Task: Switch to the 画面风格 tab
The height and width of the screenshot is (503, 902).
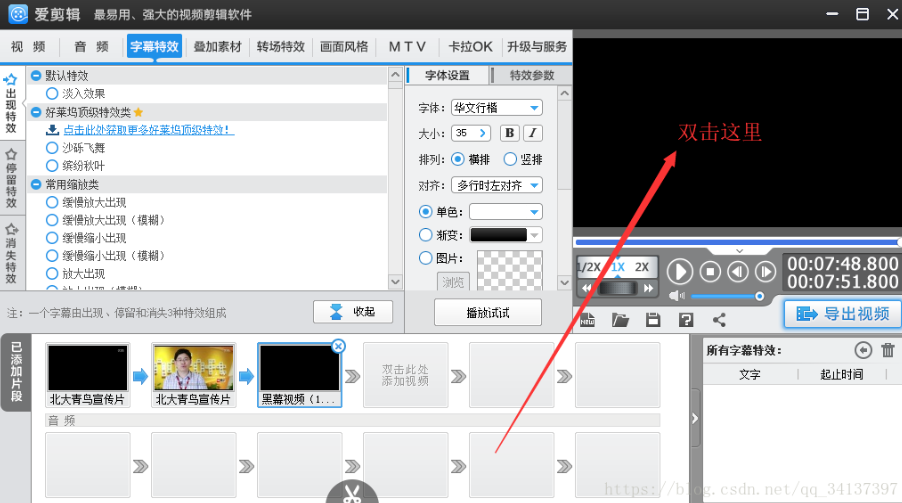Action: (x=344, y=47)
